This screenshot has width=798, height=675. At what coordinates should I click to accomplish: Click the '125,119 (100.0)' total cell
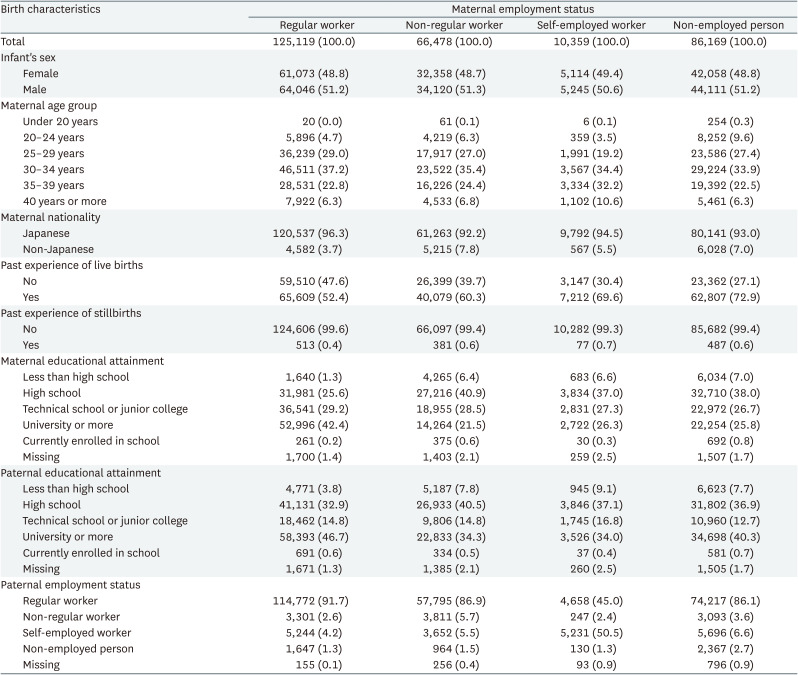click(x=315, y=42)
